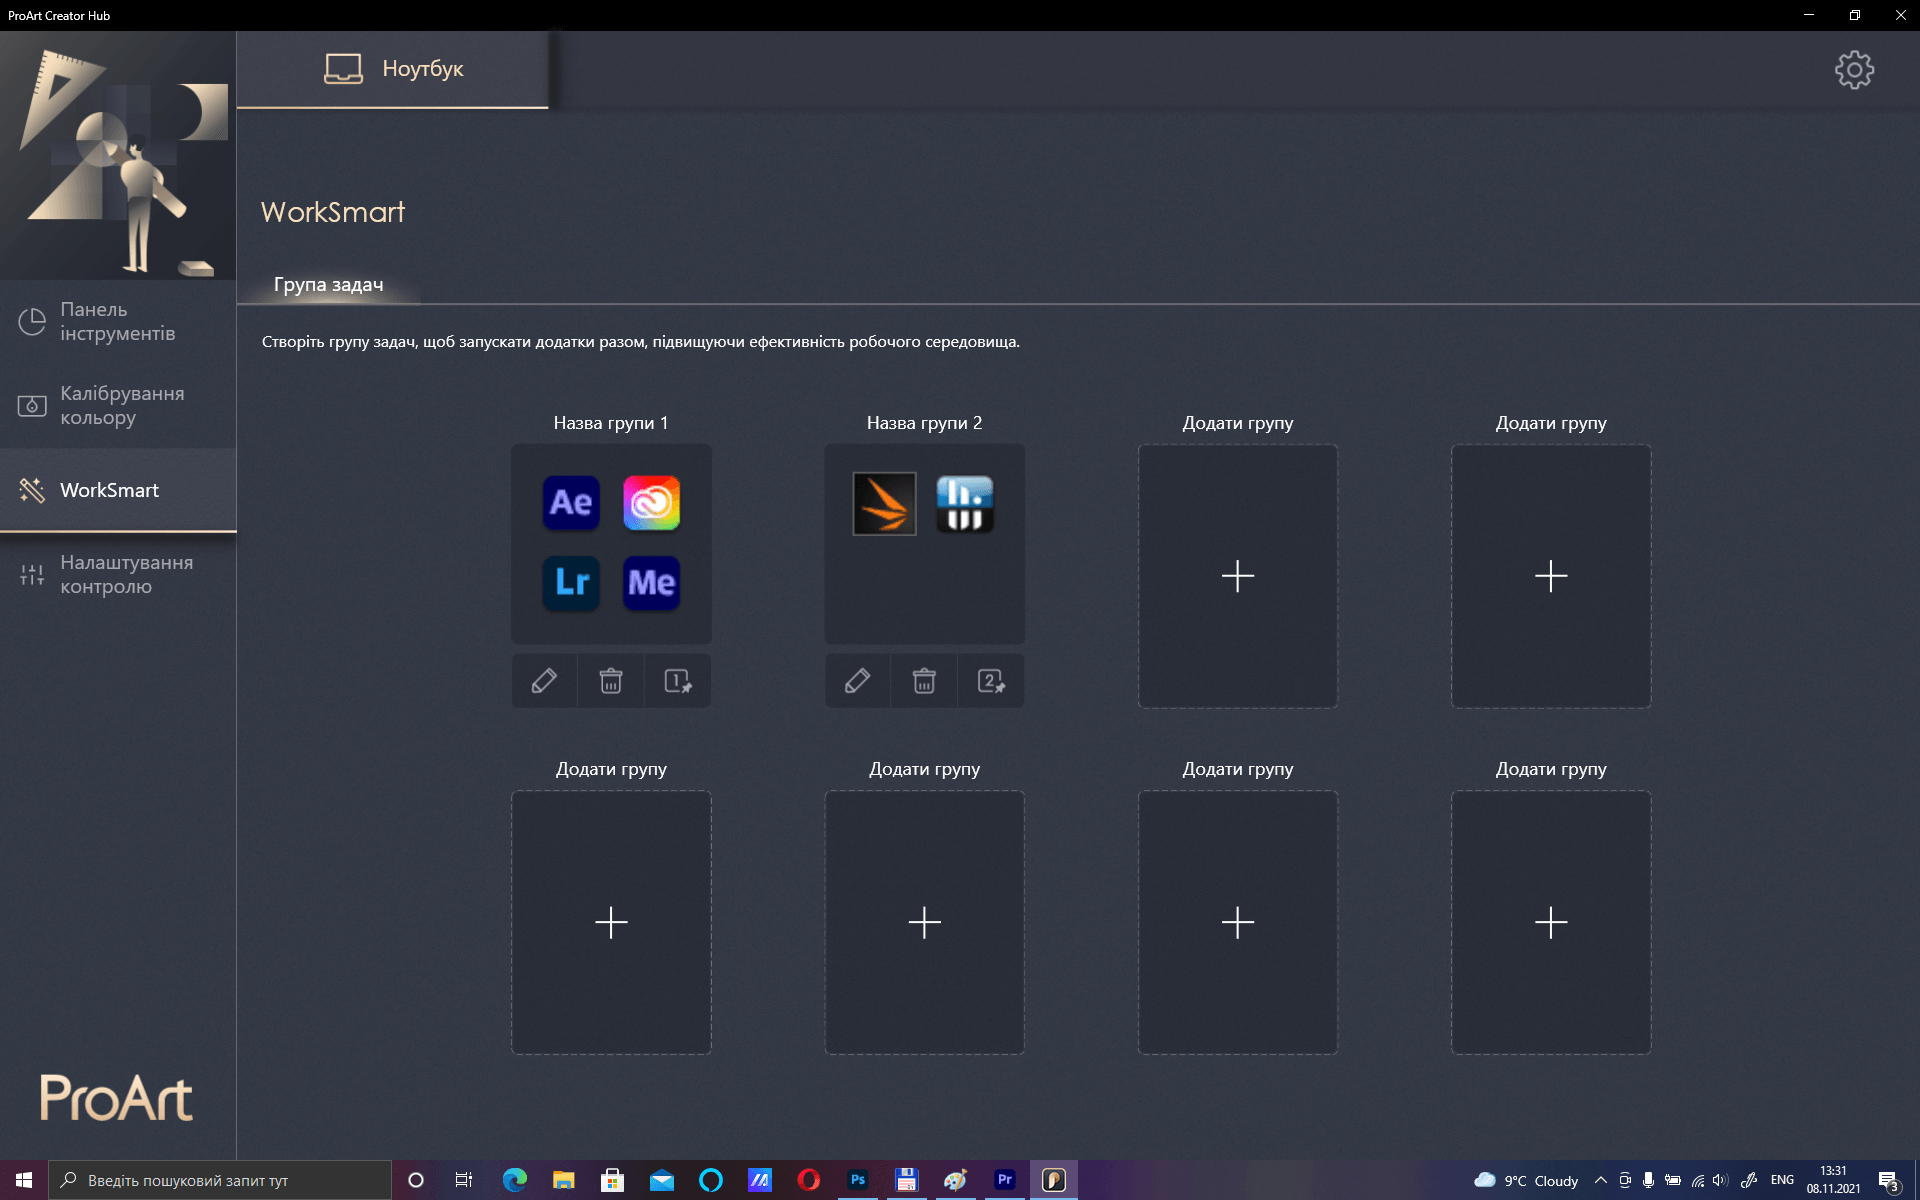Click the Windows taskbar search field

[x=220, y=1180]
